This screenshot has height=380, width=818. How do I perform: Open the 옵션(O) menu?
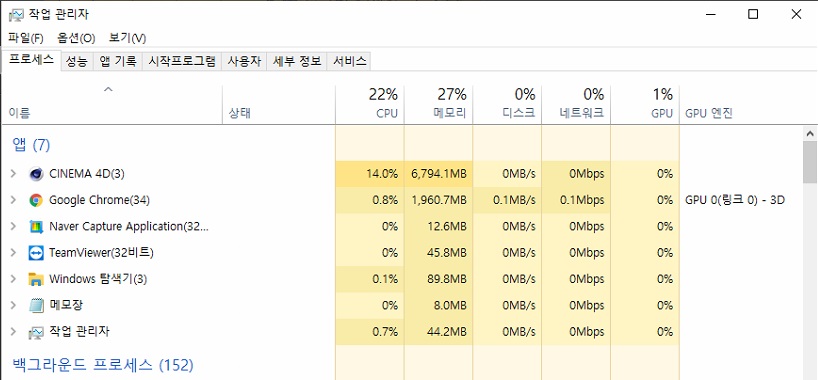pyautogui.click(x=76, y=38)
